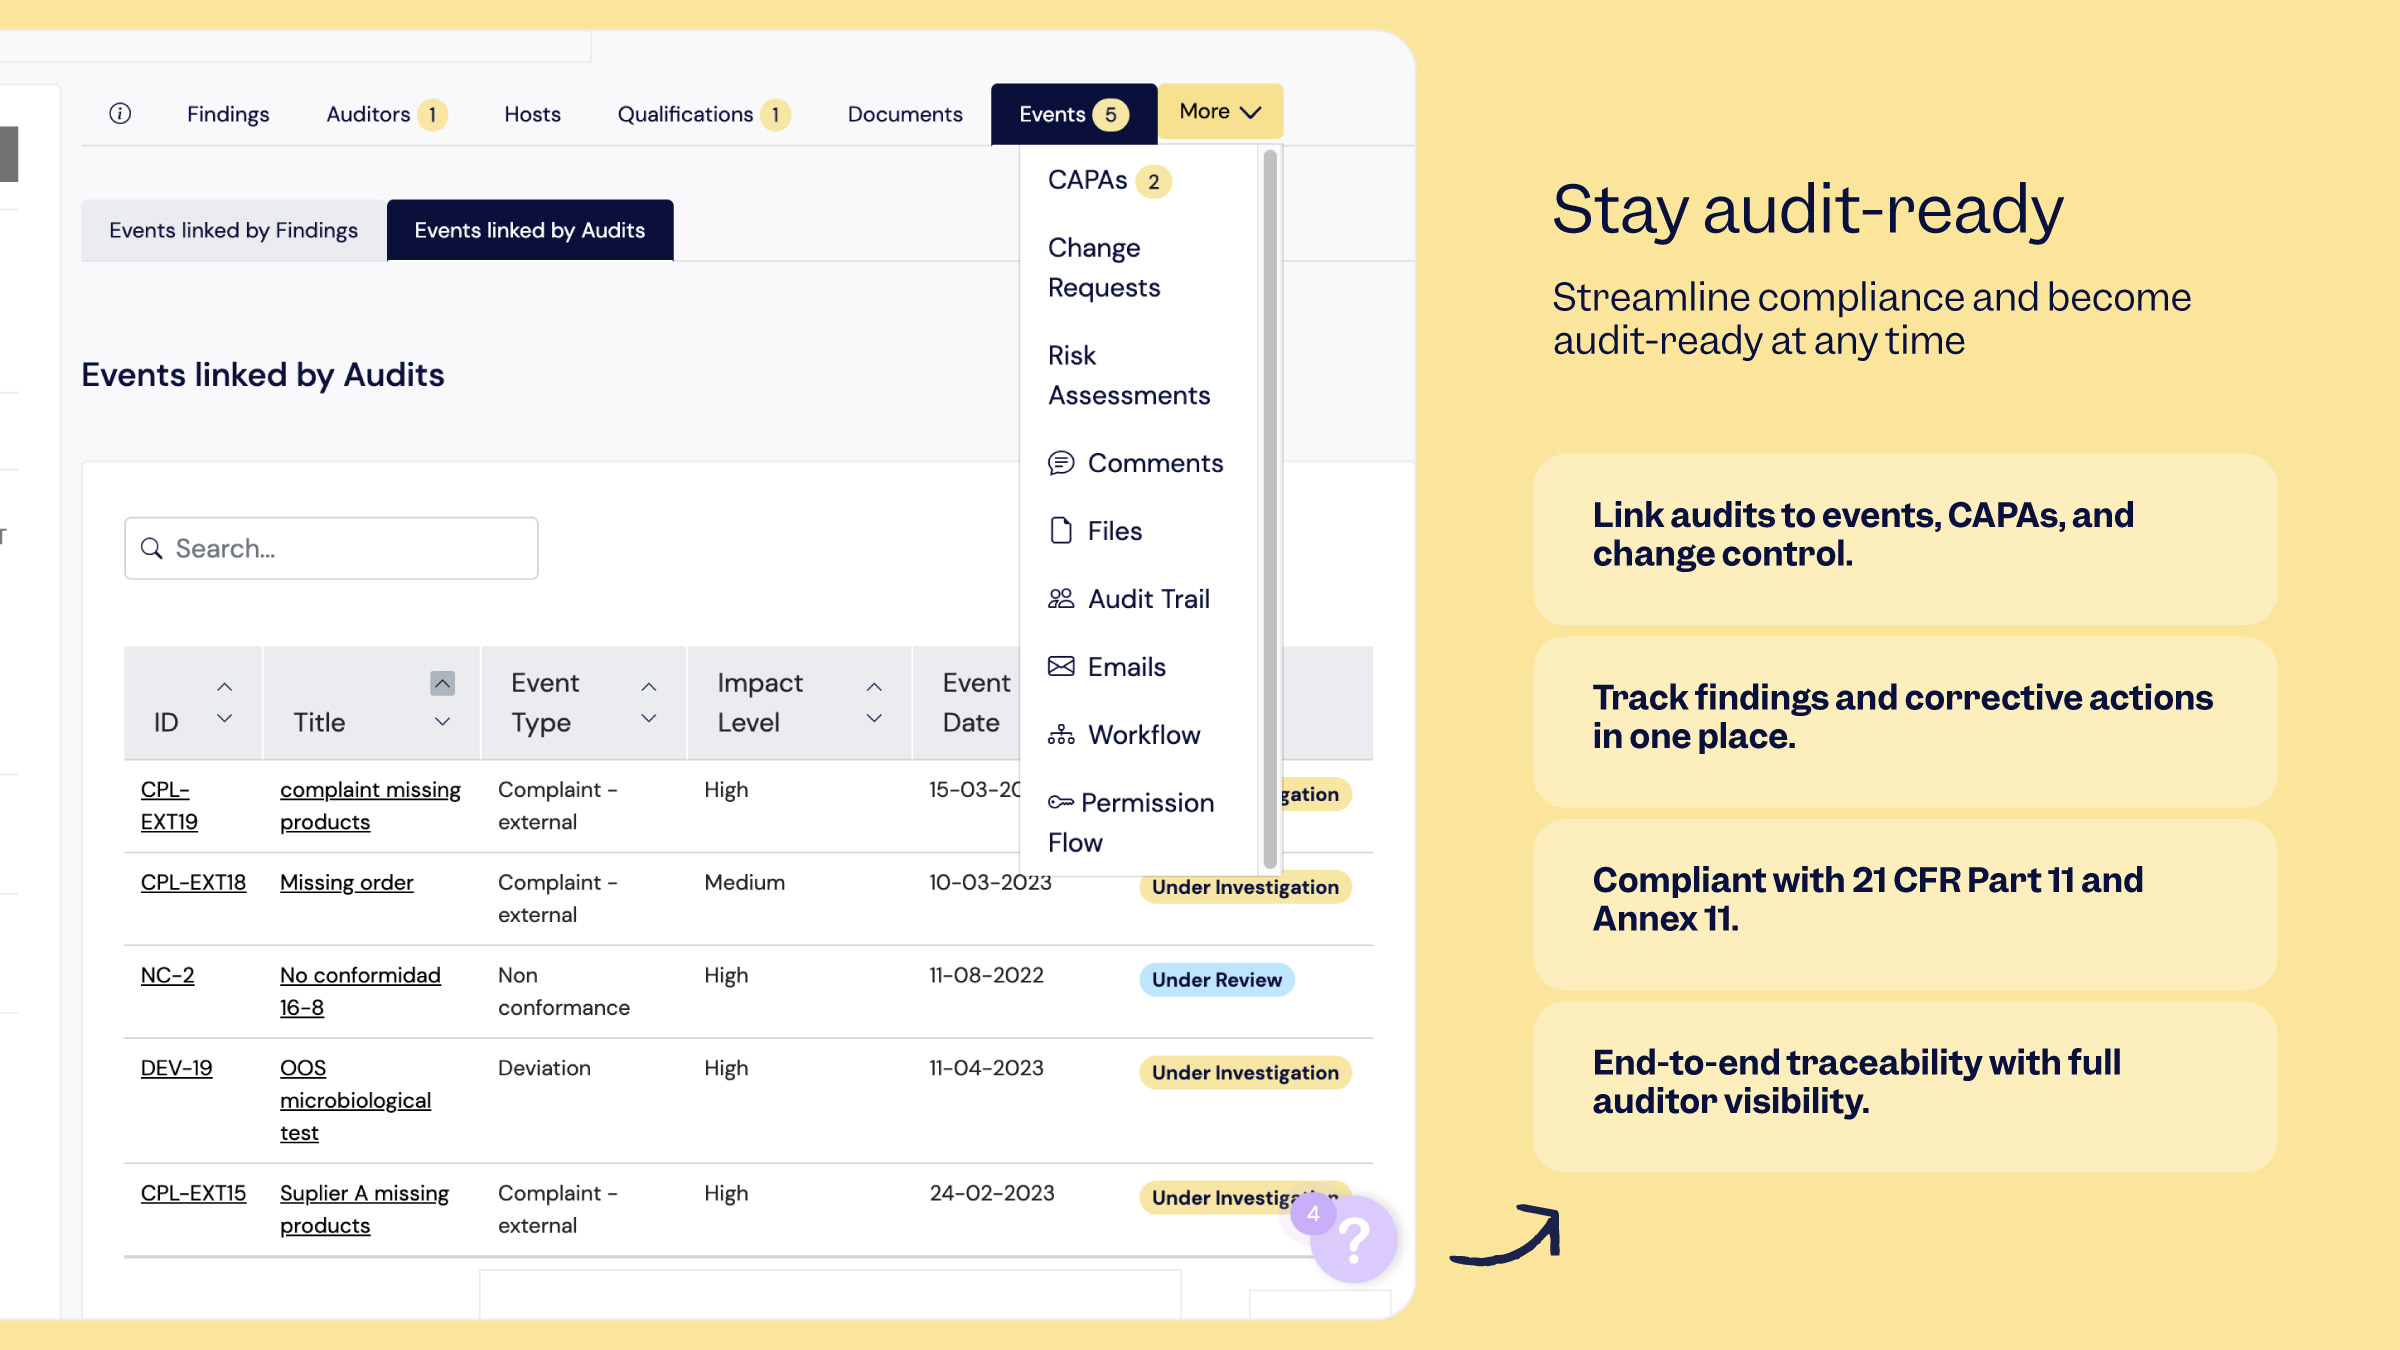The height and width of the screenshot is (1350, 2400).
Task: Sort Title column with highlighted up arrow
Action: click(442, 683)
